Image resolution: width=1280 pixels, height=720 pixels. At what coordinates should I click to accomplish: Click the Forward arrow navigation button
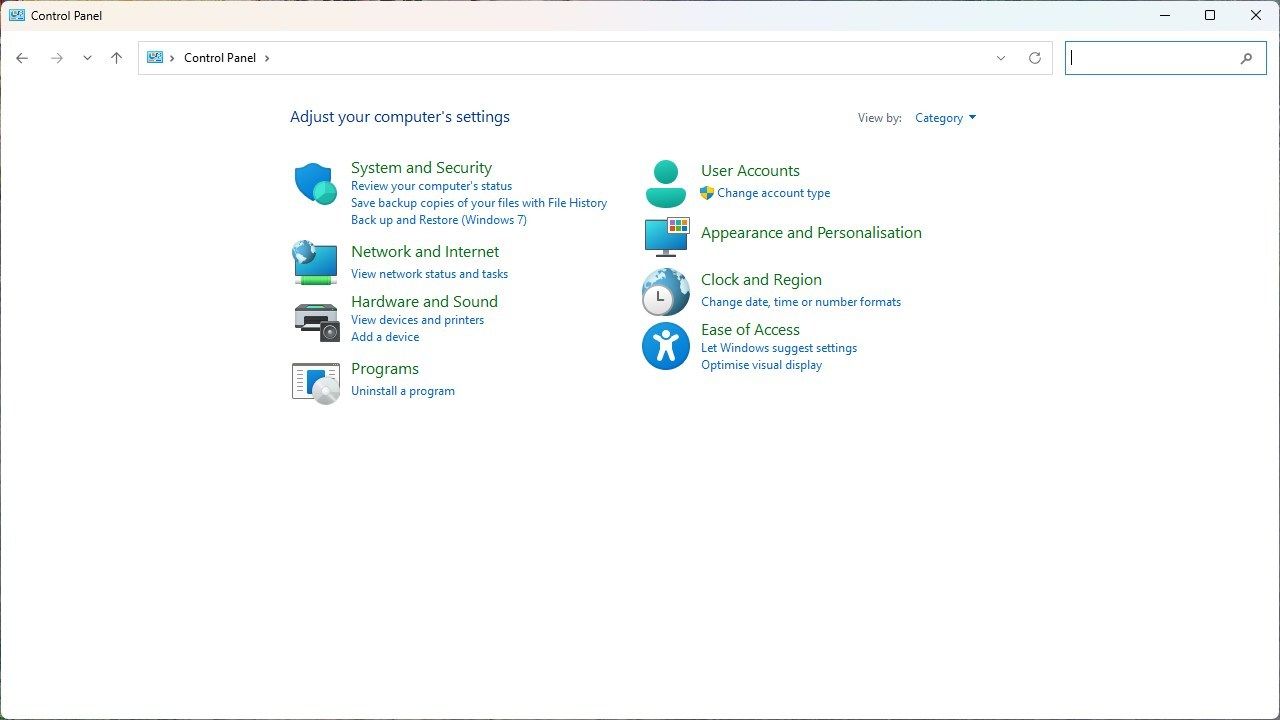coord(57,58)
